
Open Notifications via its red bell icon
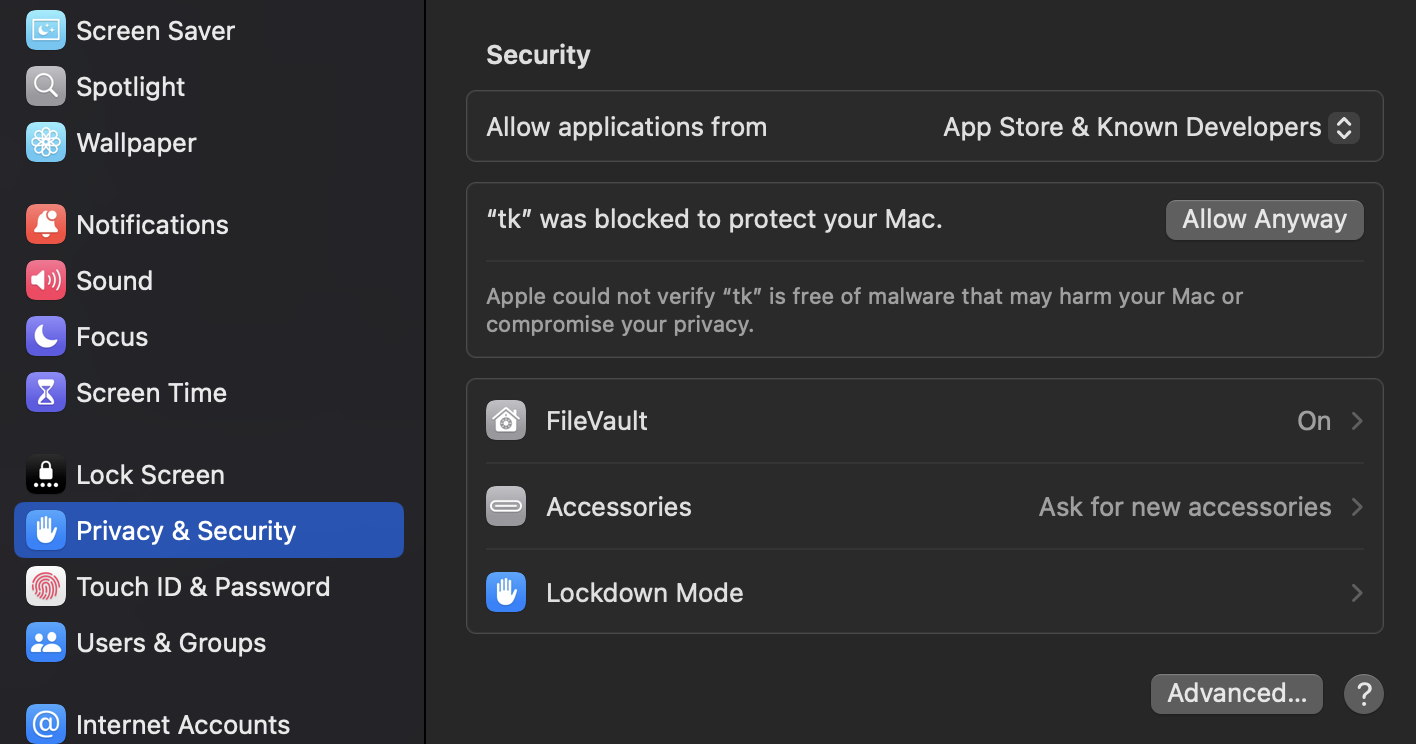point(45,224)
